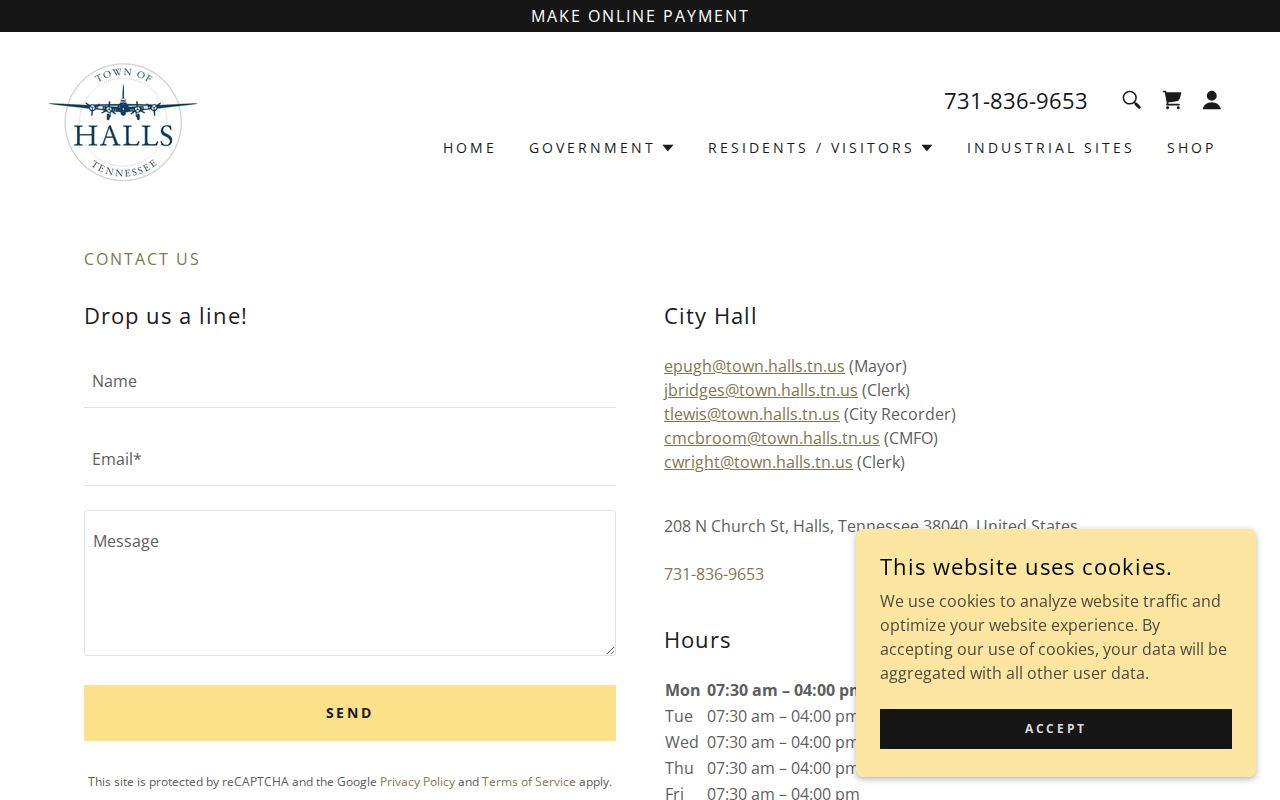
Task: Expand the Residents / Visitors dropdown menu
Action: (821, 148)
